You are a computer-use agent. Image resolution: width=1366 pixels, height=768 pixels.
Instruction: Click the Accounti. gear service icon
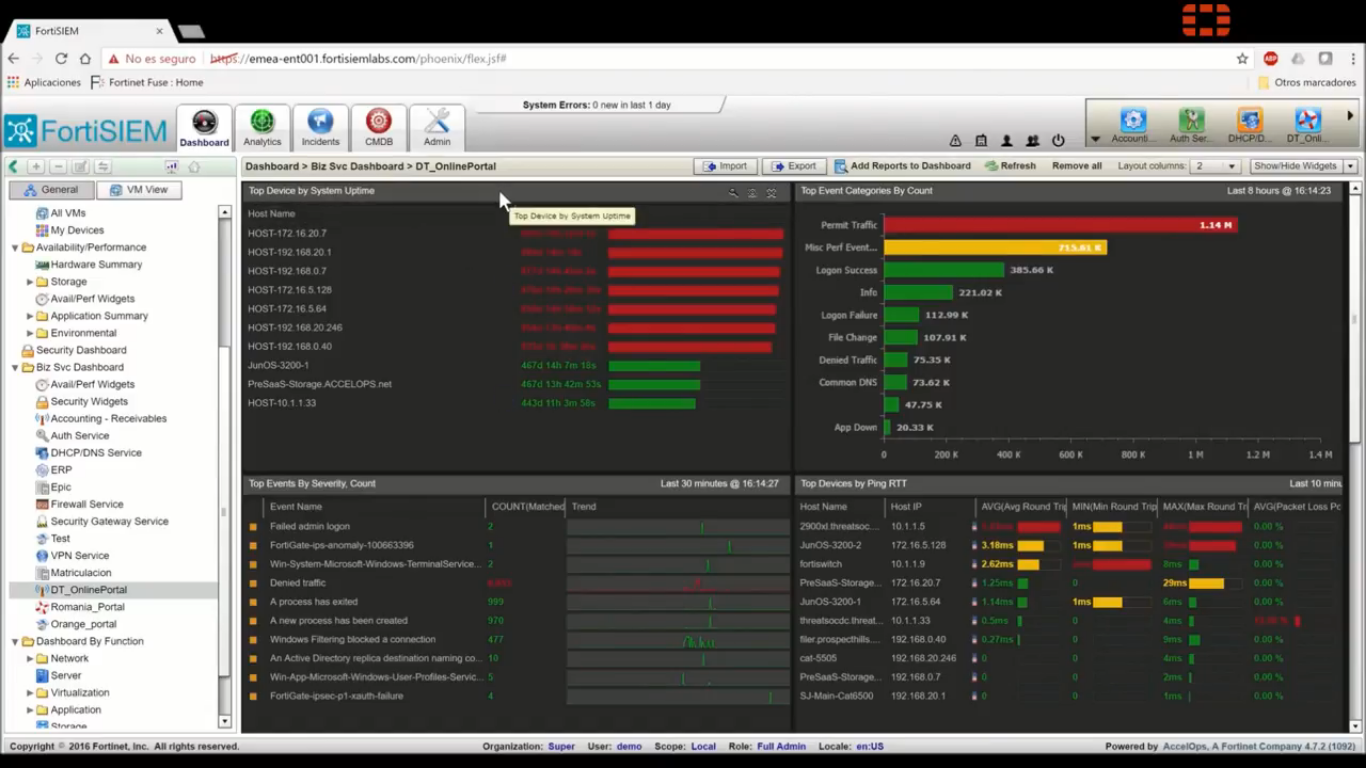pos(1131,124)
